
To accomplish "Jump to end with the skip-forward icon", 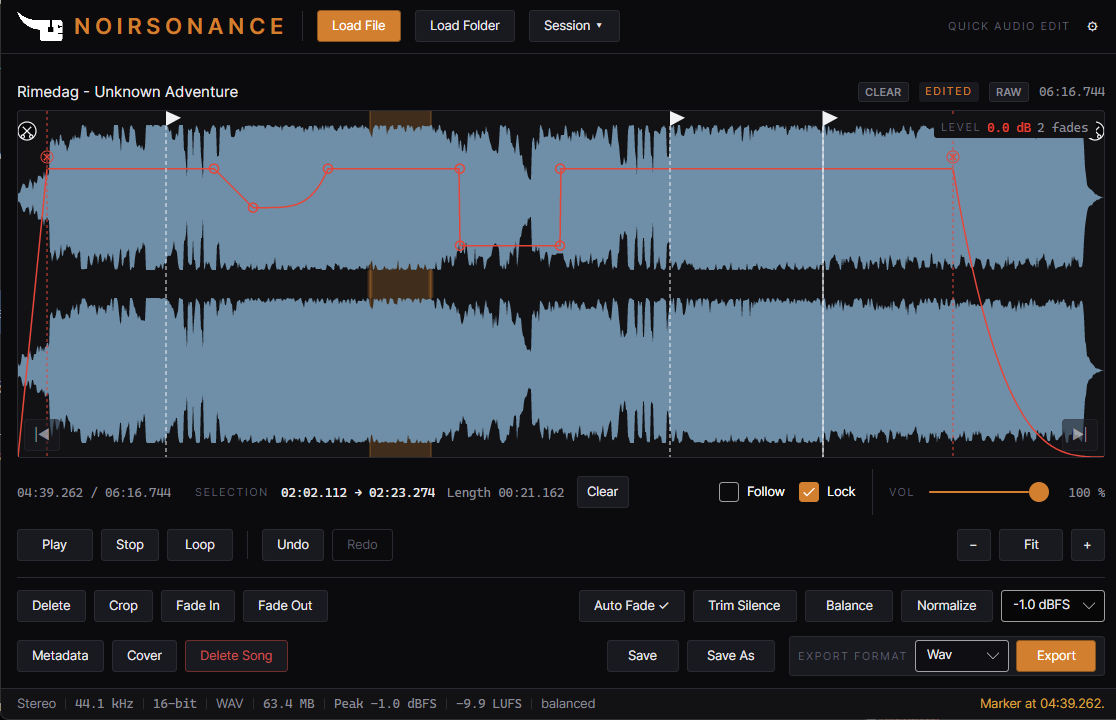I will pos(1079,433).
